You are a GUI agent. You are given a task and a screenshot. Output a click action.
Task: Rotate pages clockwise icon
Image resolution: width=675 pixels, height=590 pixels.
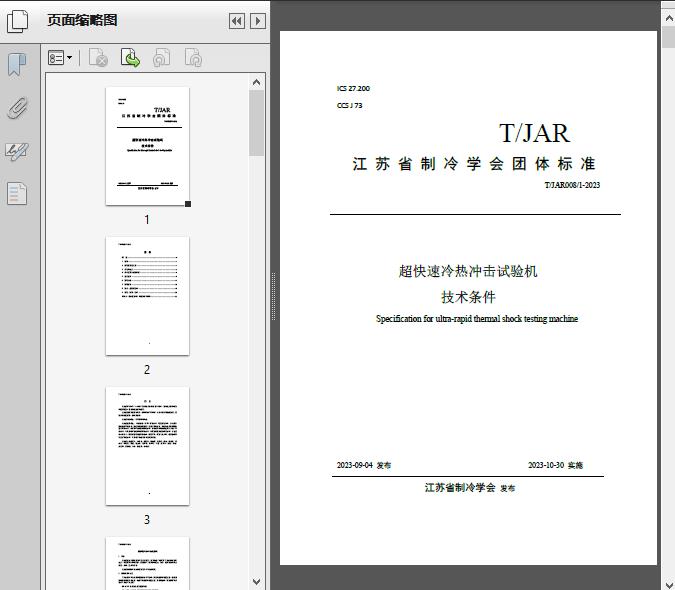point(193,58)
